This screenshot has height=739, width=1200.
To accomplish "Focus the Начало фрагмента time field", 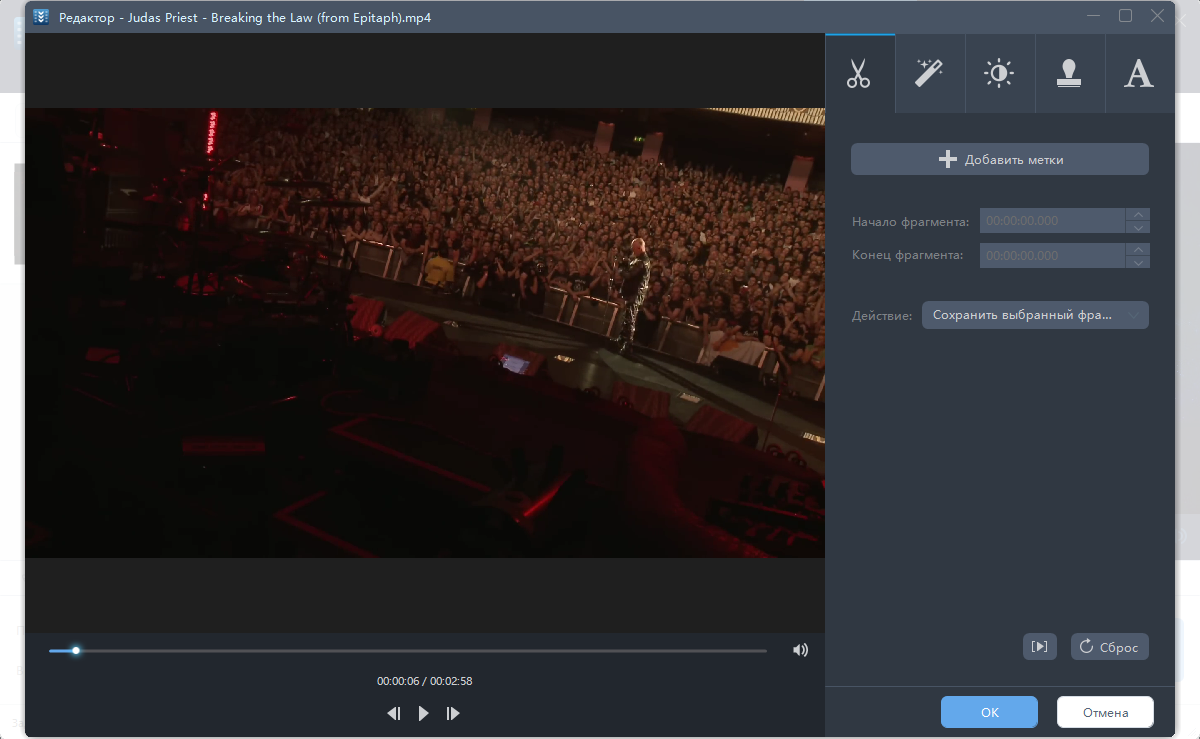I will 1052,221.
